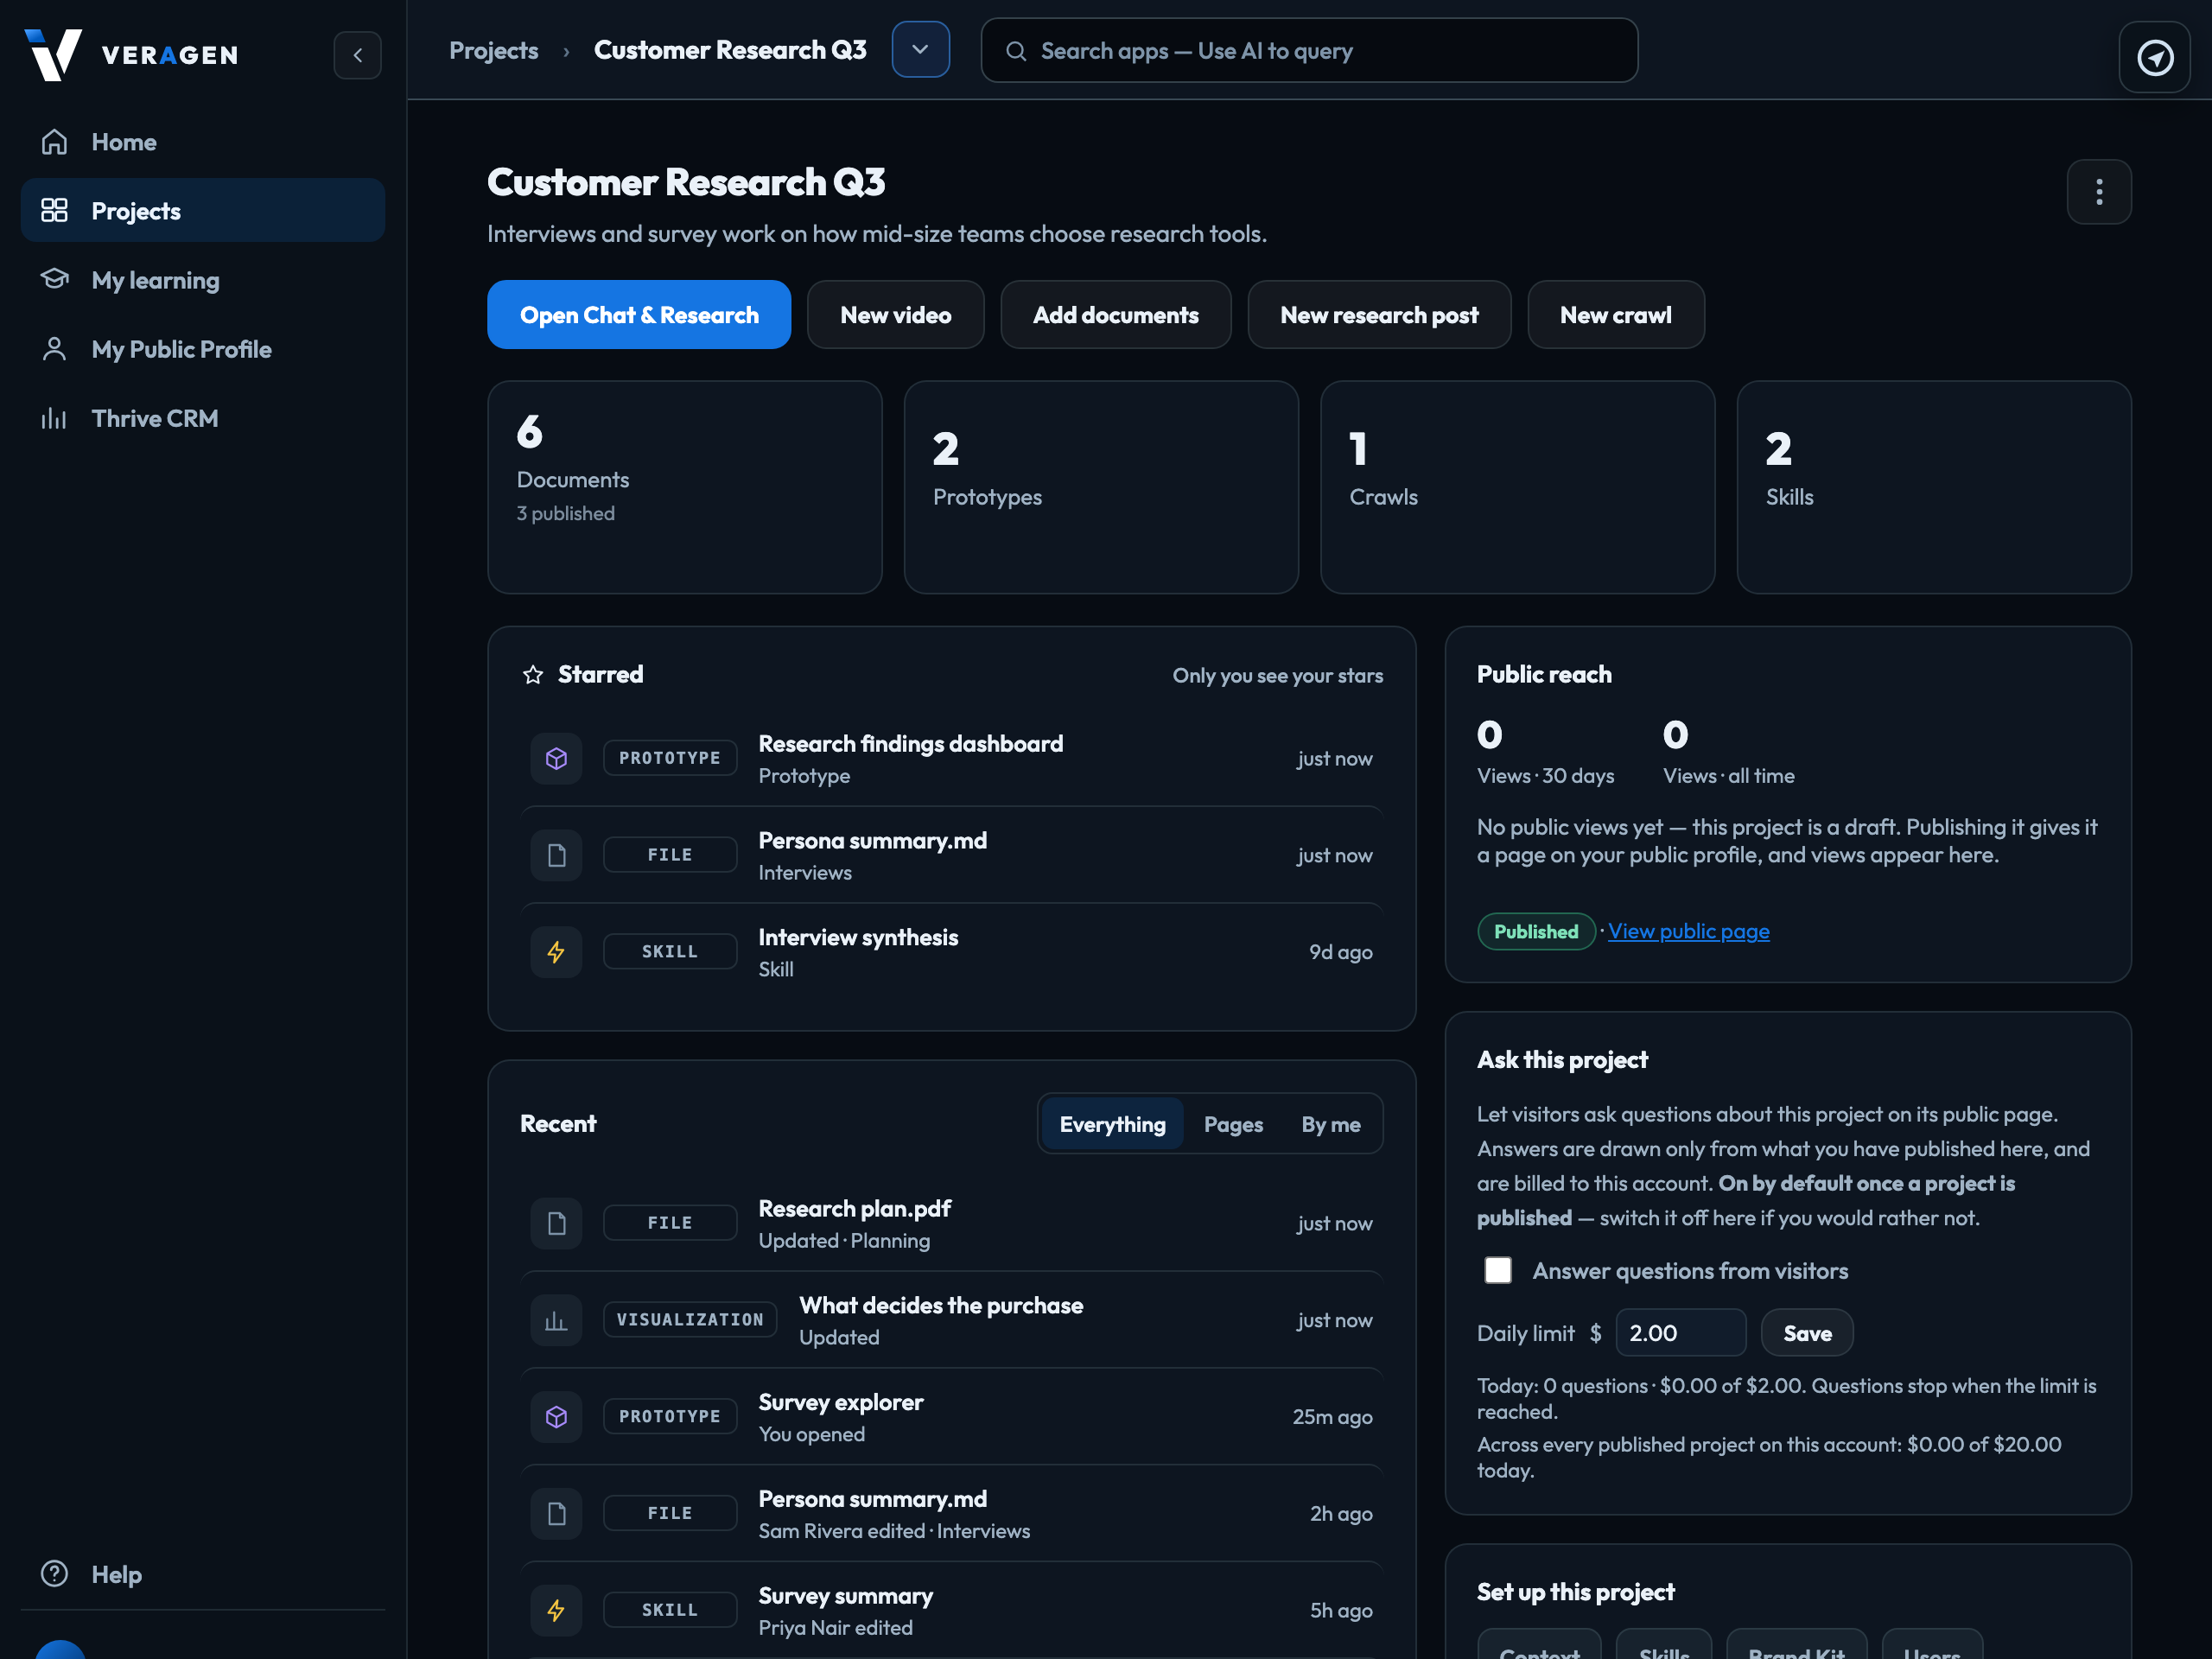
Task: Click the New crawl button
Action: [1615, 314]
